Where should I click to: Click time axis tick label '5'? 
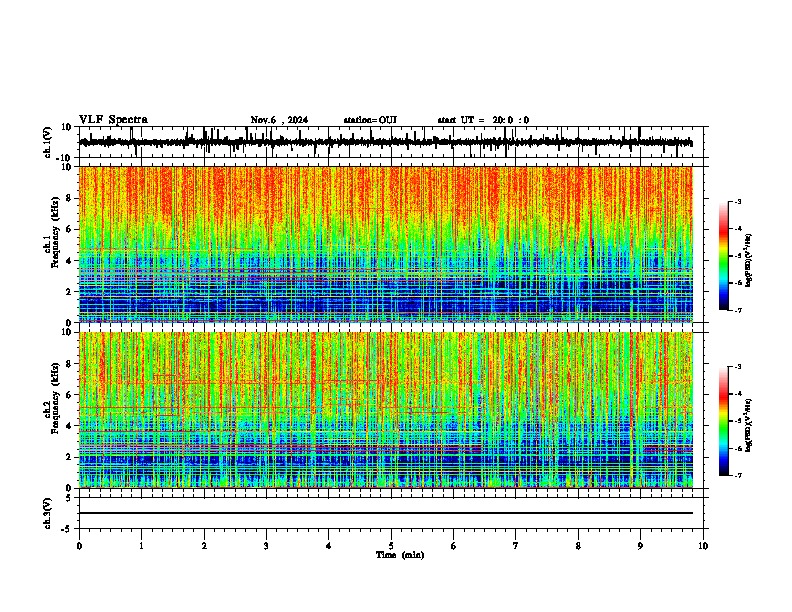pos(391,546)
